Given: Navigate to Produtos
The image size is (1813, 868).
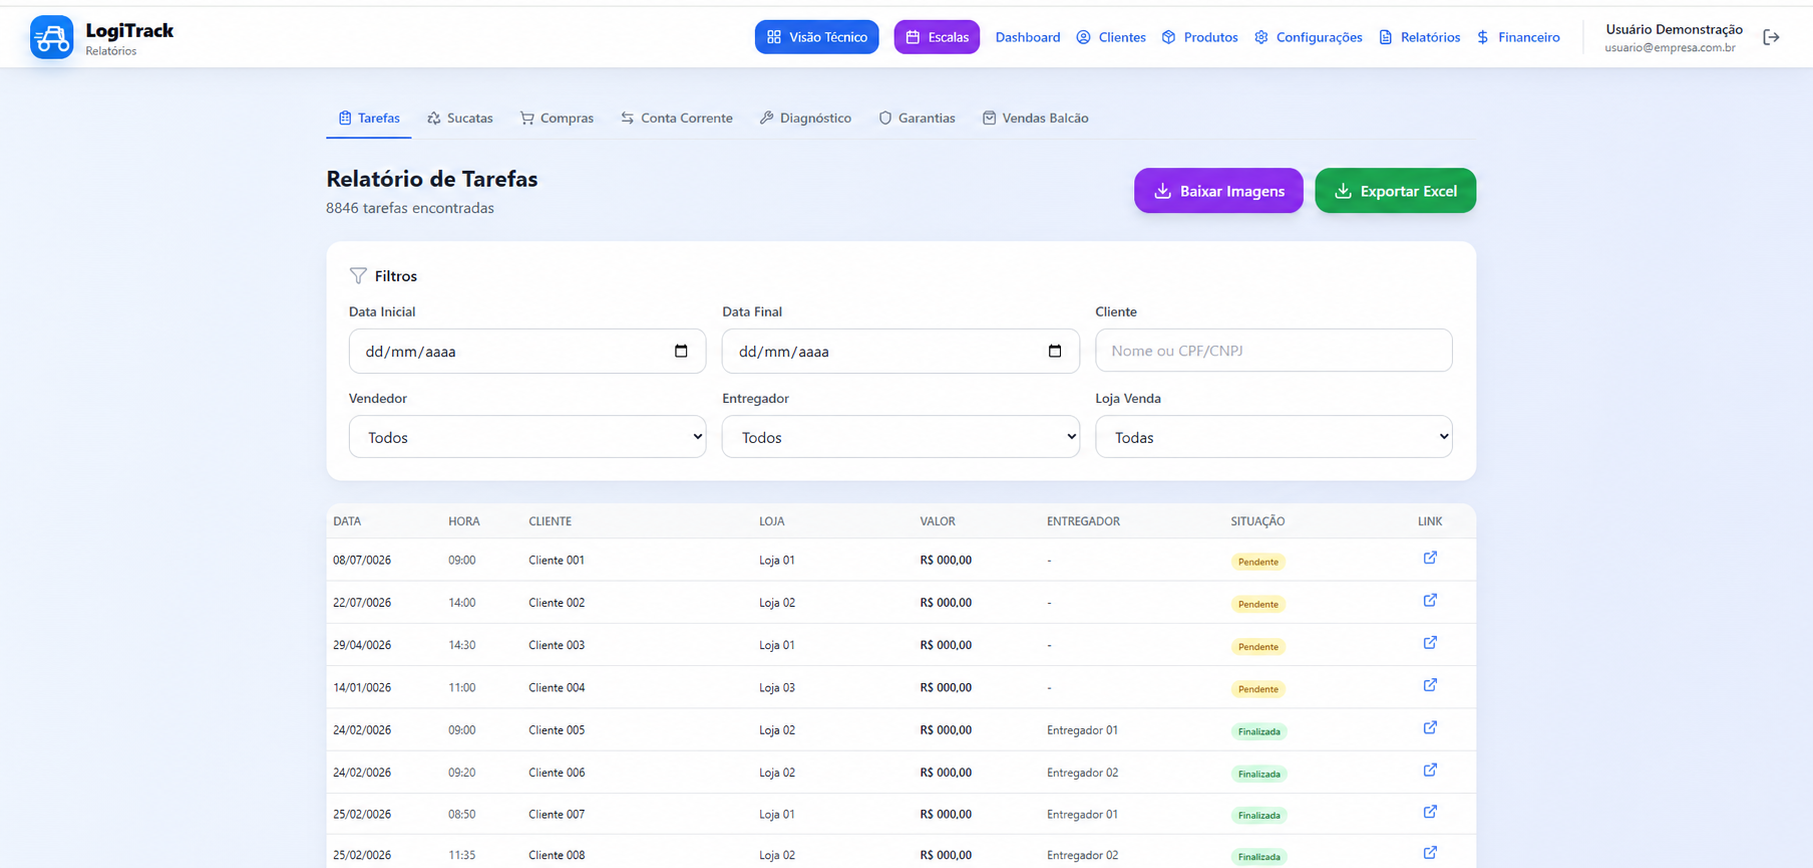Looking at the screenshot, I should click(x=1199, y=37).
